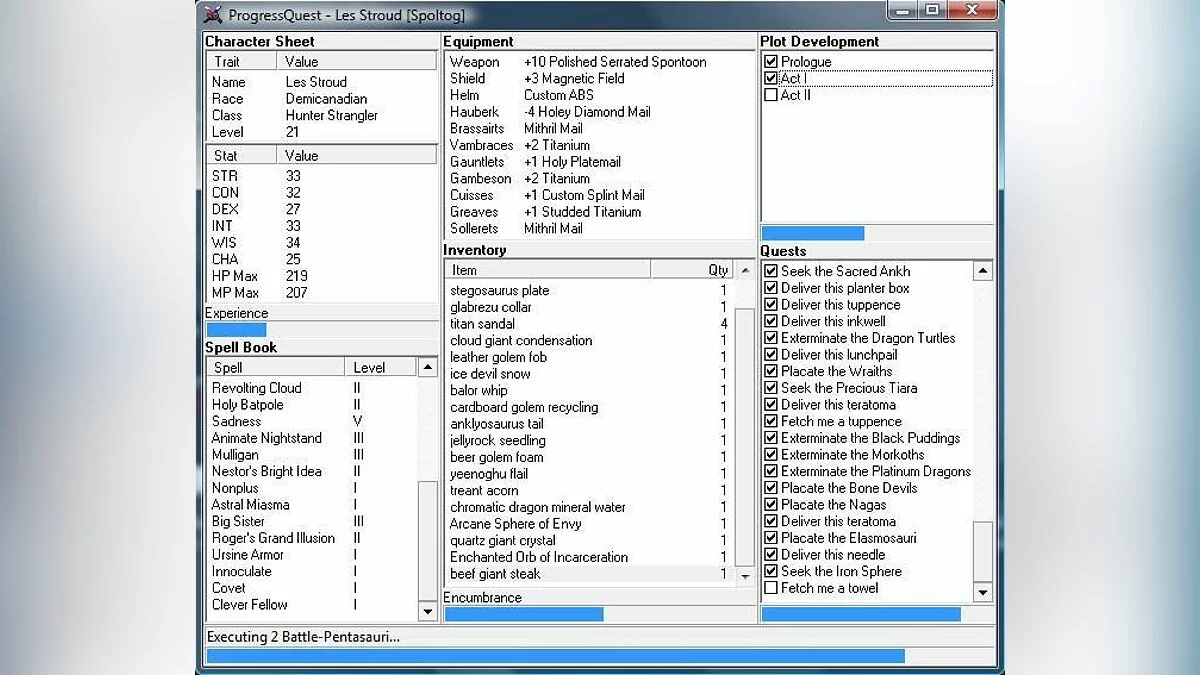This screenshot has width=1200, height=675.
Task: Close the ProgressQuest window
Action: click(970, 9)
